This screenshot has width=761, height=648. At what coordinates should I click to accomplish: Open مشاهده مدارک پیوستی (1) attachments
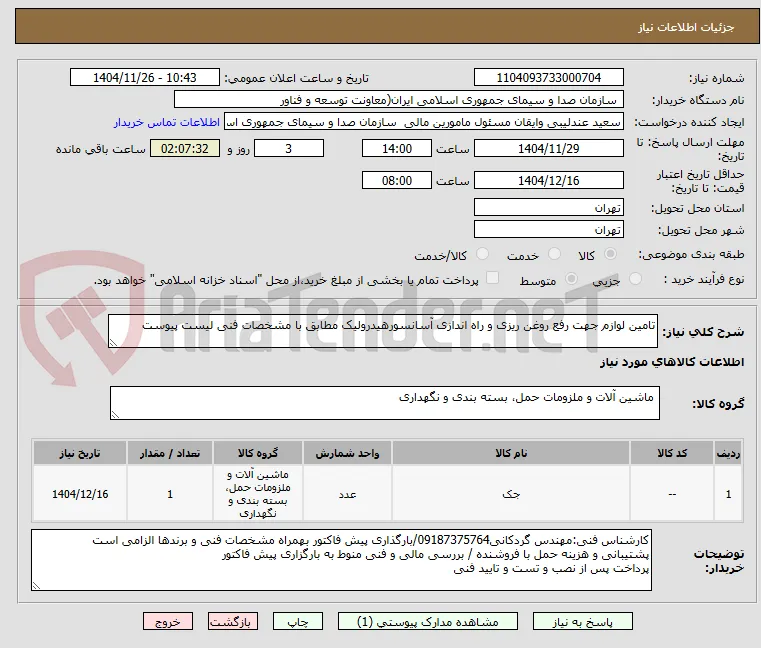pyautogui.click(x=428, y=621)
